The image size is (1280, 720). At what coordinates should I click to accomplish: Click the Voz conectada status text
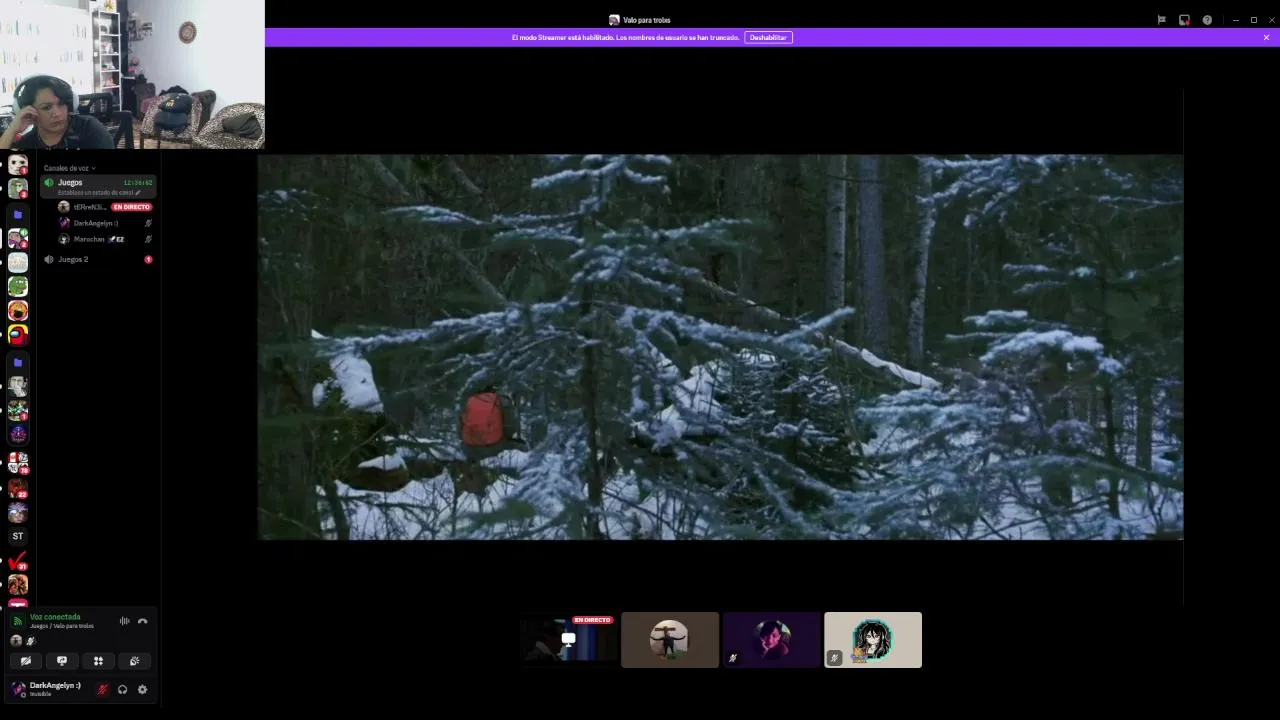pos(55,617)
